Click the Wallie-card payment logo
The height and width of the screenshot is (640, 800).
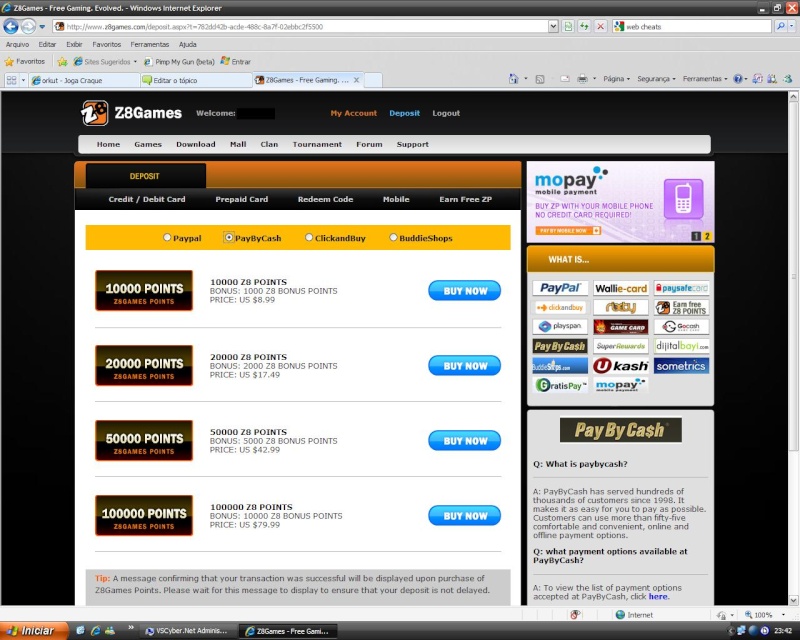click(x=621, y=288)
